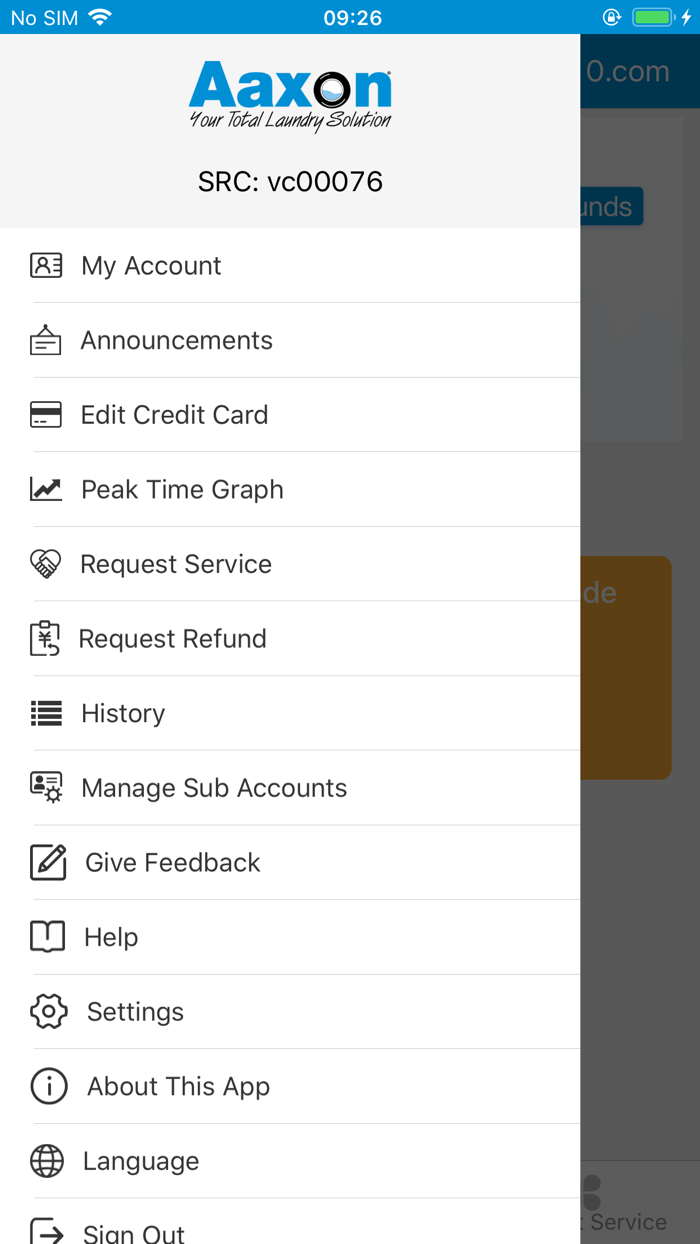Open the Help book icon
The image size is (700, 1244).
point(46,937)
